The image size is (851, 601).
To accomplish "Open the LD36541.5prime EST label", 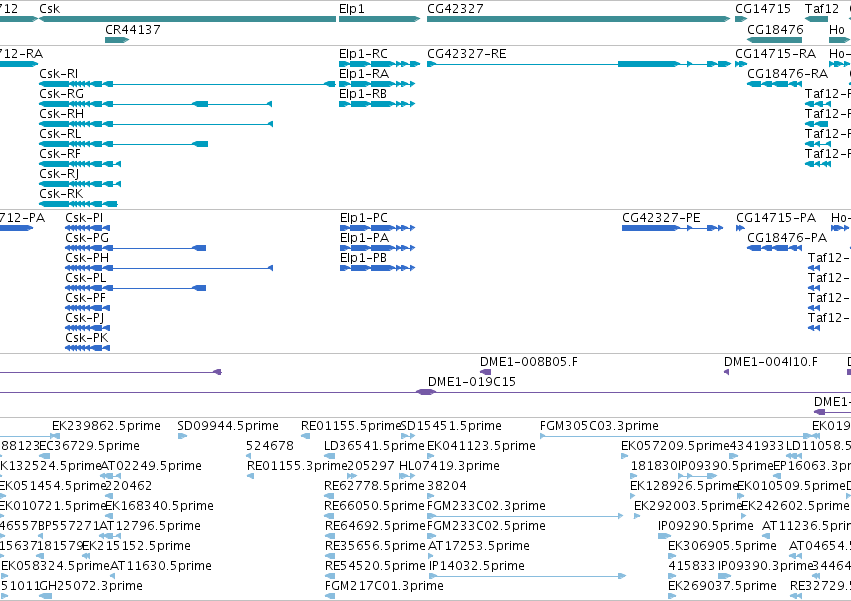I will click(374, 446).
